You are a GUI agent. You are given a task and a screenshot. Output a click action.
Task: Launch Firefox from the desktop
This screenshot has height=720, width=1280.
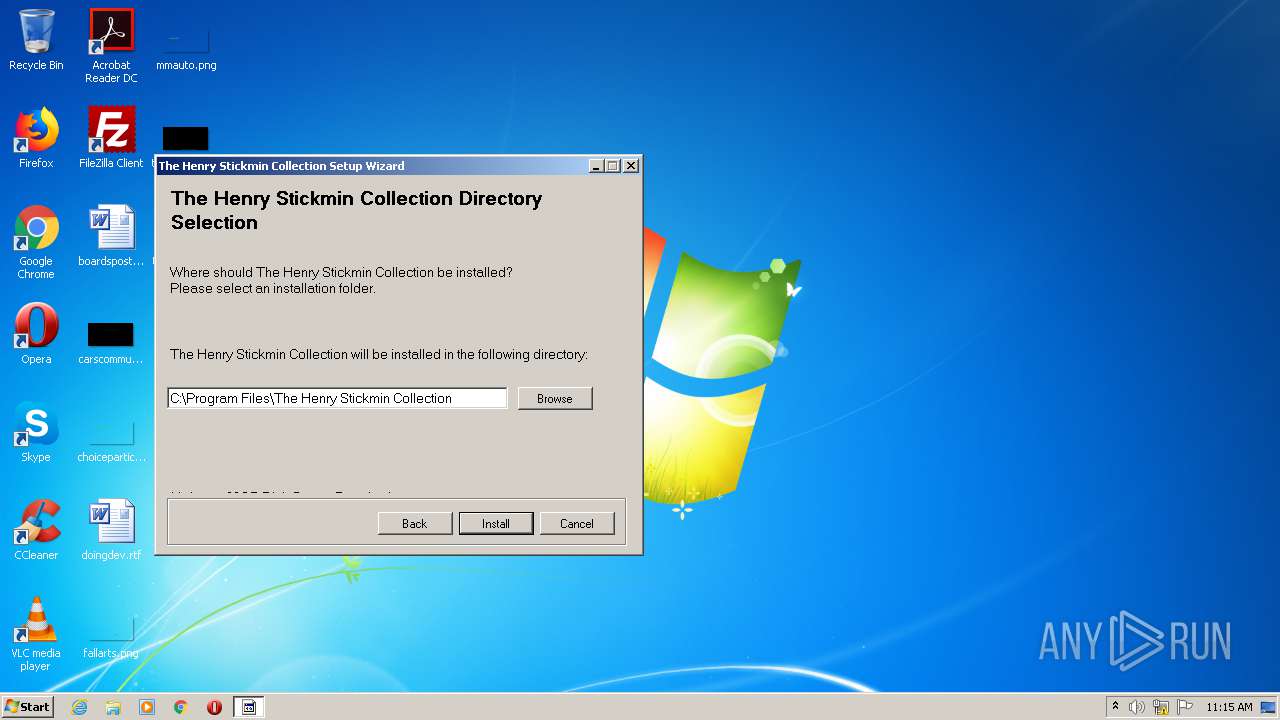click(x=36, y=138)
